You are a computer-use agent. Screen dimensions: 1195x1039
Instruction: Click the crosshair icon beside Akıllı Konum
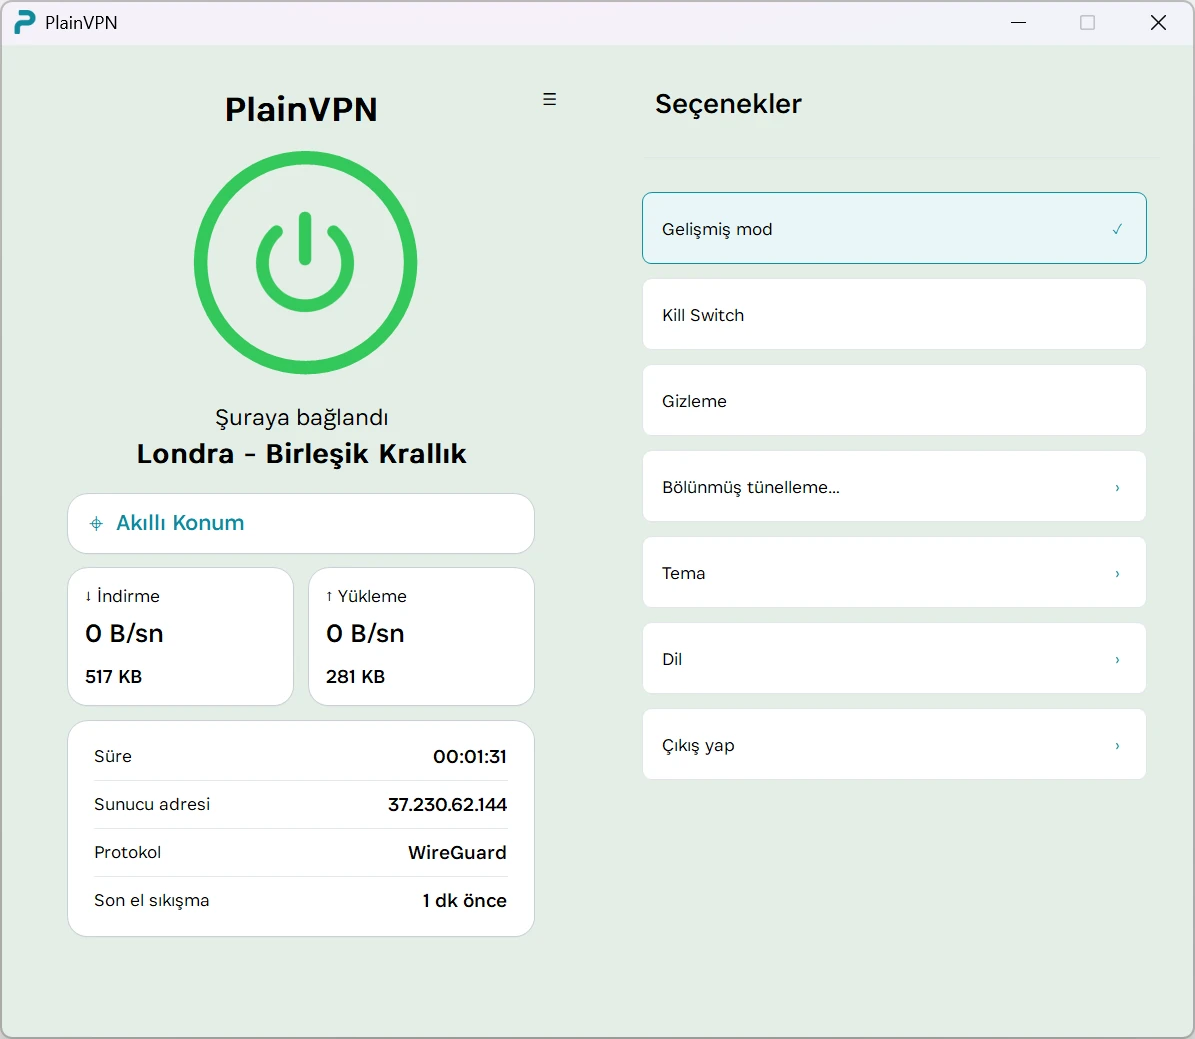96,523
